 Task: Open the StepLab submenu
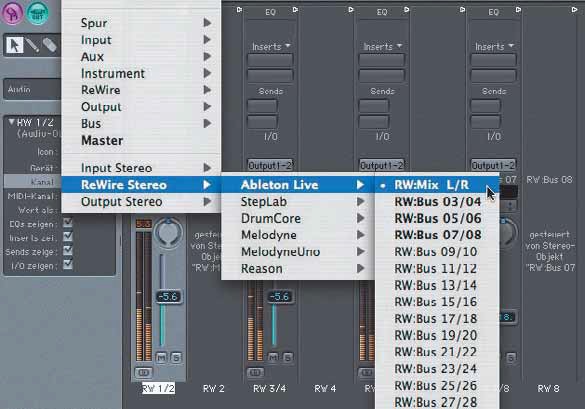298,202
